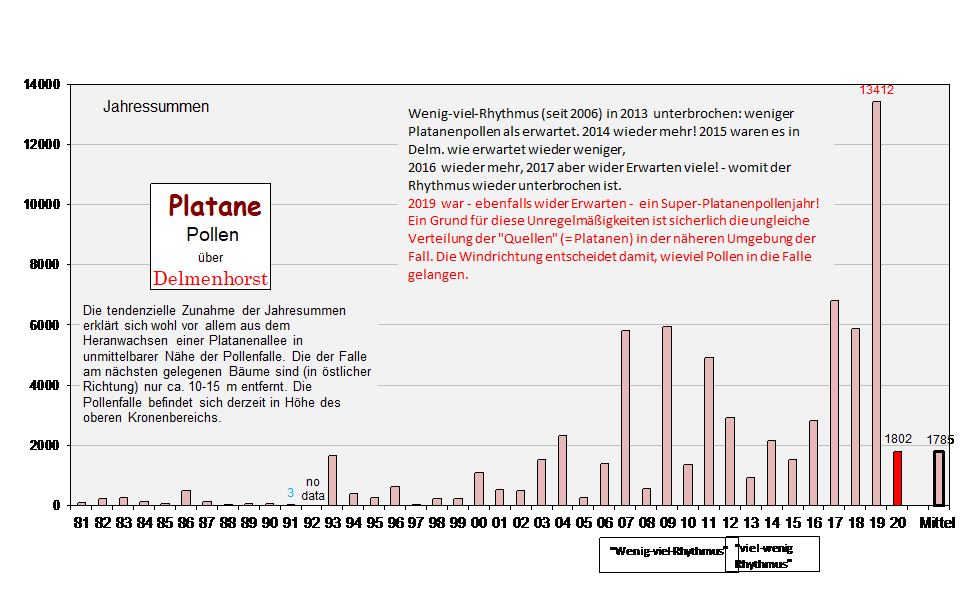Image resolution: width=970 pixels, height=603 pixels.
Task: Select the bar for year 07
Action: (625, 417)
